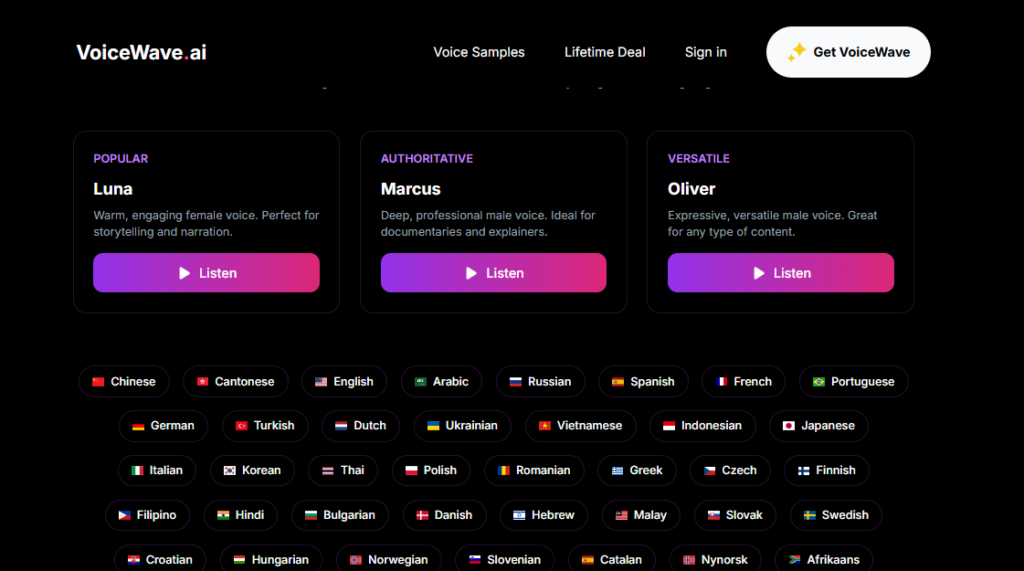Choose Ukrainian language
Image resolution: width=1024 pixels, height=571 pixels.
[462, 426]
